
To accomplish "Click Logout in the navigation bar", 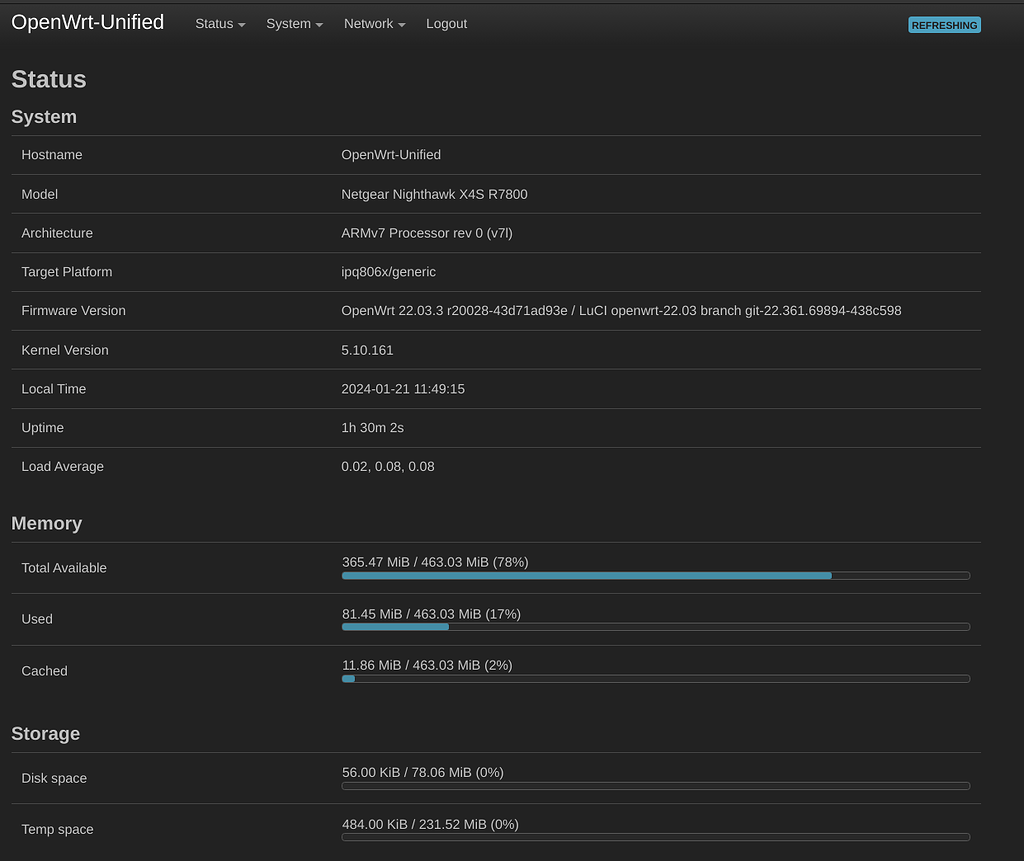I will click(446, 24).
